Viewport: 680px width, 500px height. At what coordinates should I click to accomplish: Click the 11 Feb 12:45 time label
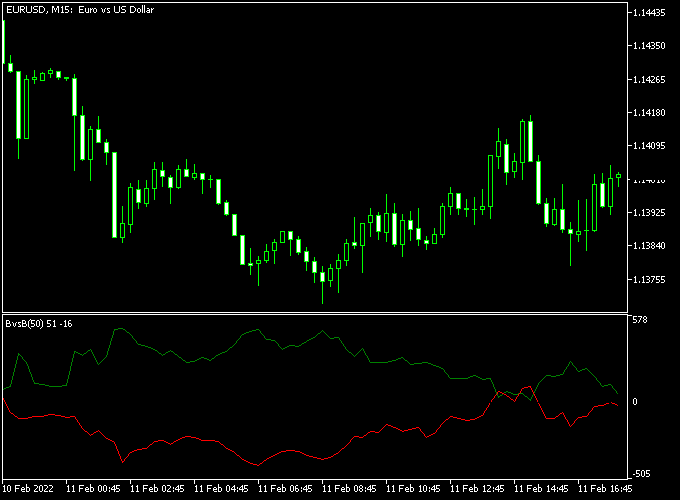(478, 490)
